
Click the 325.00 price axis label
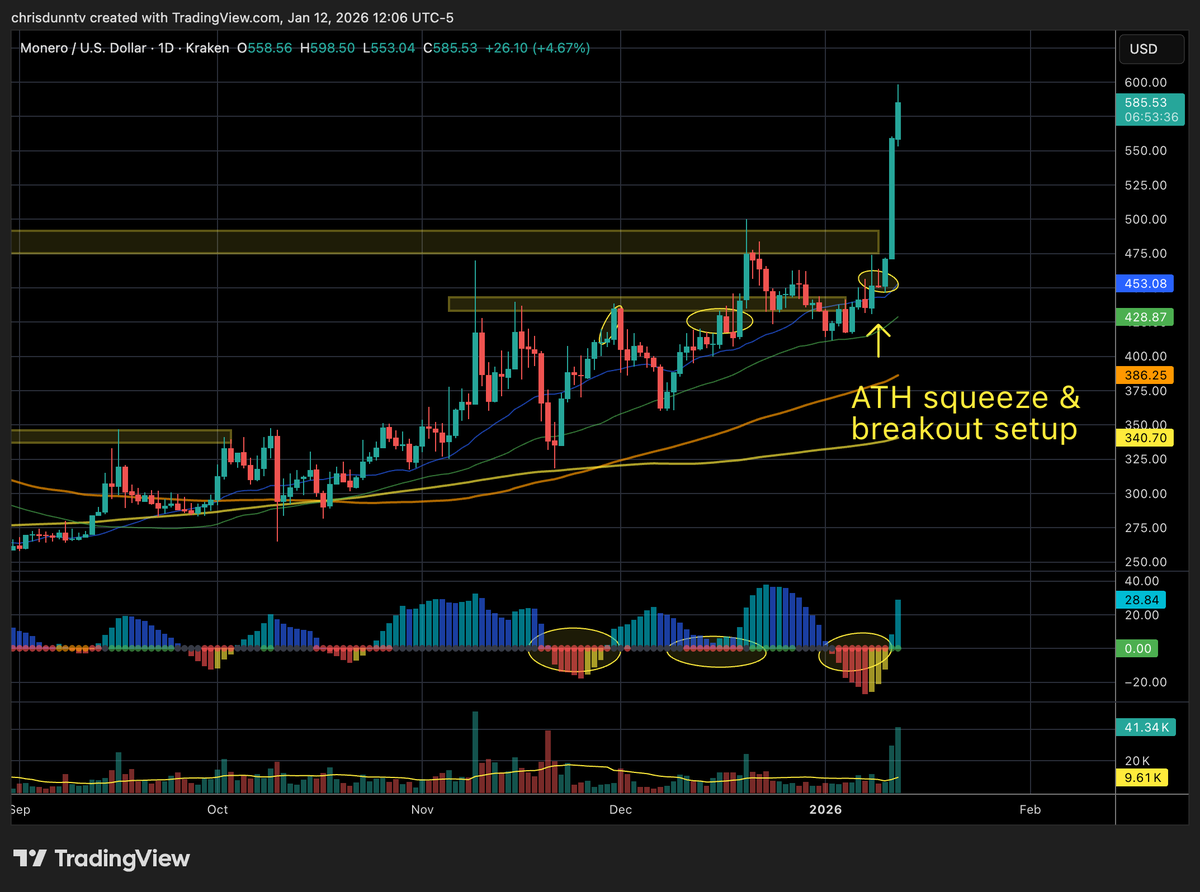click(x=1144, y=459)
